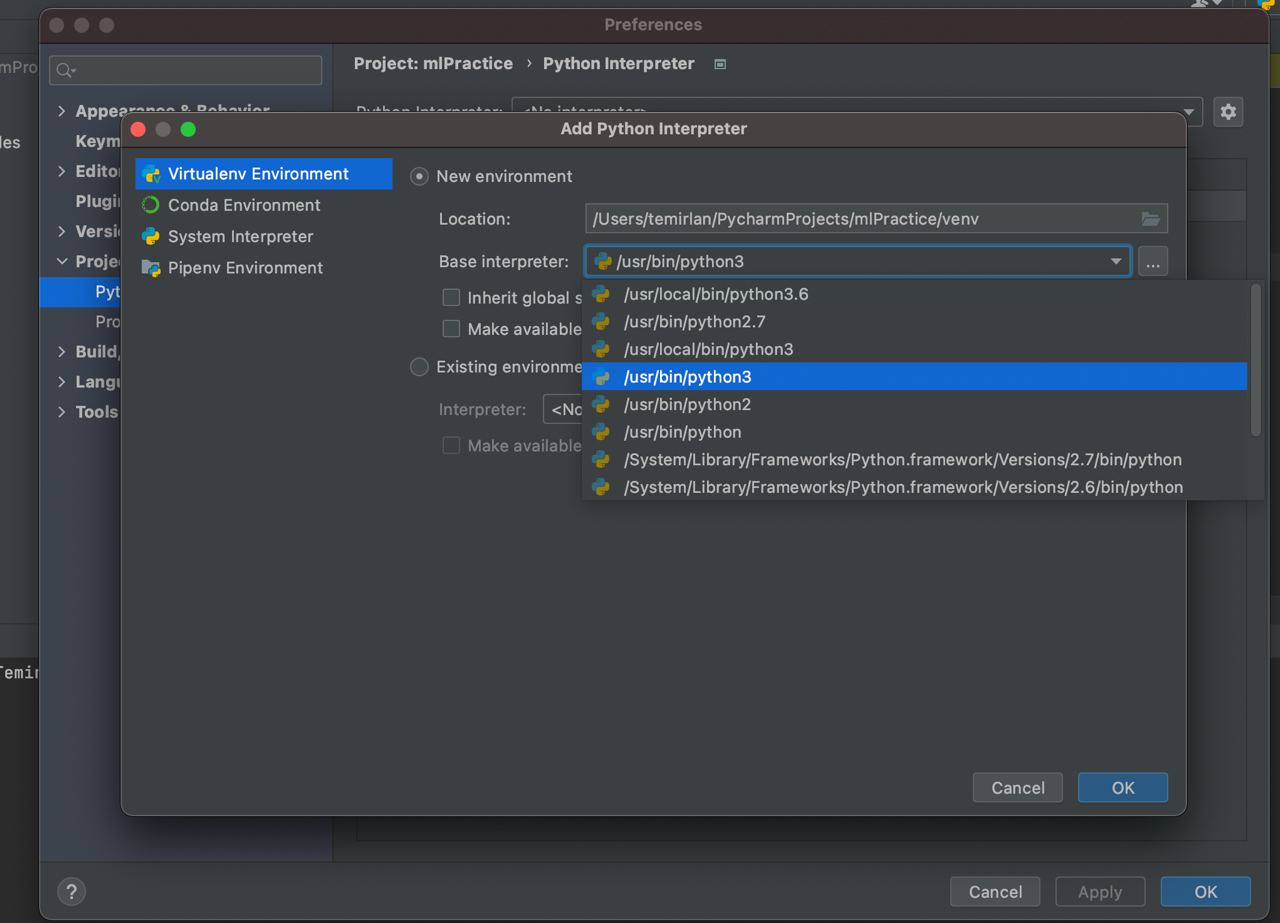
Task: Click OK in Add Python Interpreter dialog
Action: [1123, 788]
